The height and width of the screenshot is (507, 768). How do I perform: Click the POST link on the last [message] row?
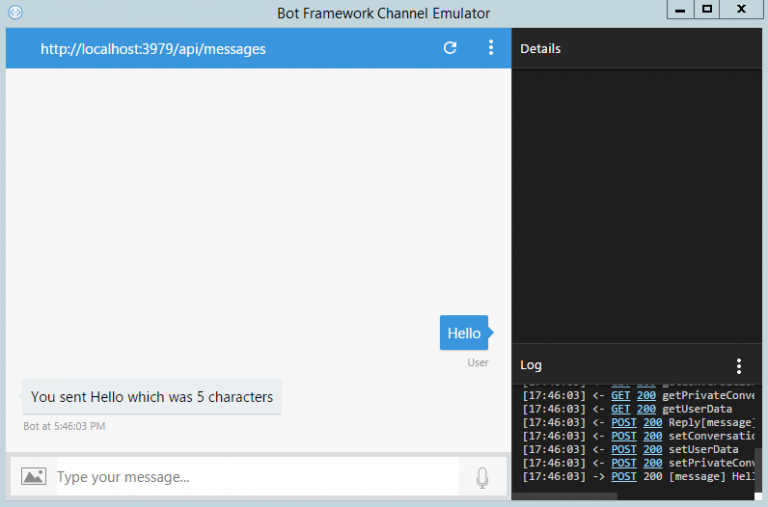click(x=623, y=476)
